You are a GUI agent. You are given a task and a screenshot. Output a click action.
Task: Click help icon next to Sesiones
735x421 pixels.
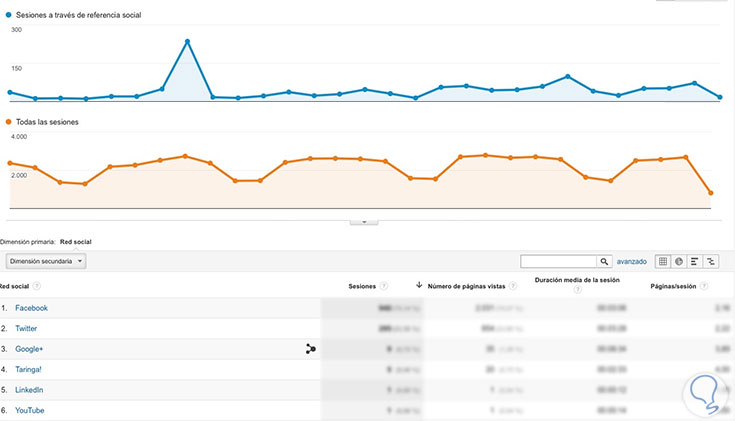click(384, 287)
